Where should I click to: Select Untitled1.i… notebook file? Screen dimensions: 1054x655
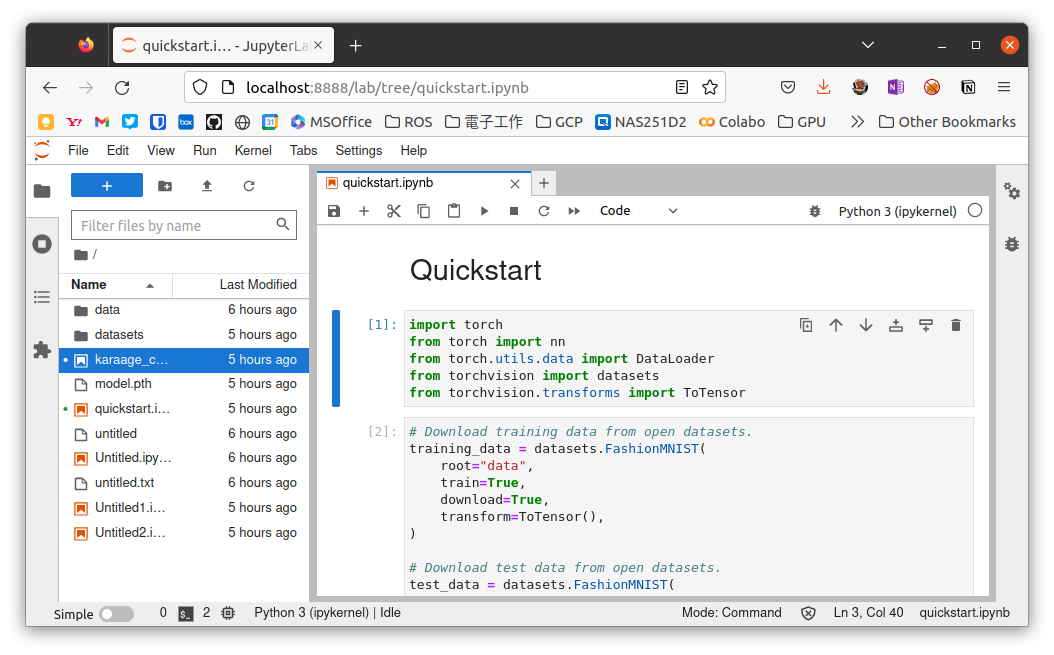184,507
